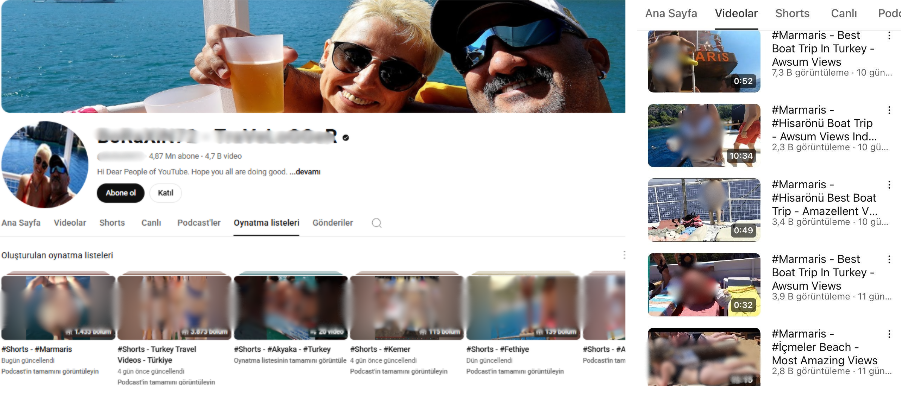Image resolution: width=909 pixels, height=395 pixels.
Task: Open the Gönderiler tab
Action: (333, 223)
